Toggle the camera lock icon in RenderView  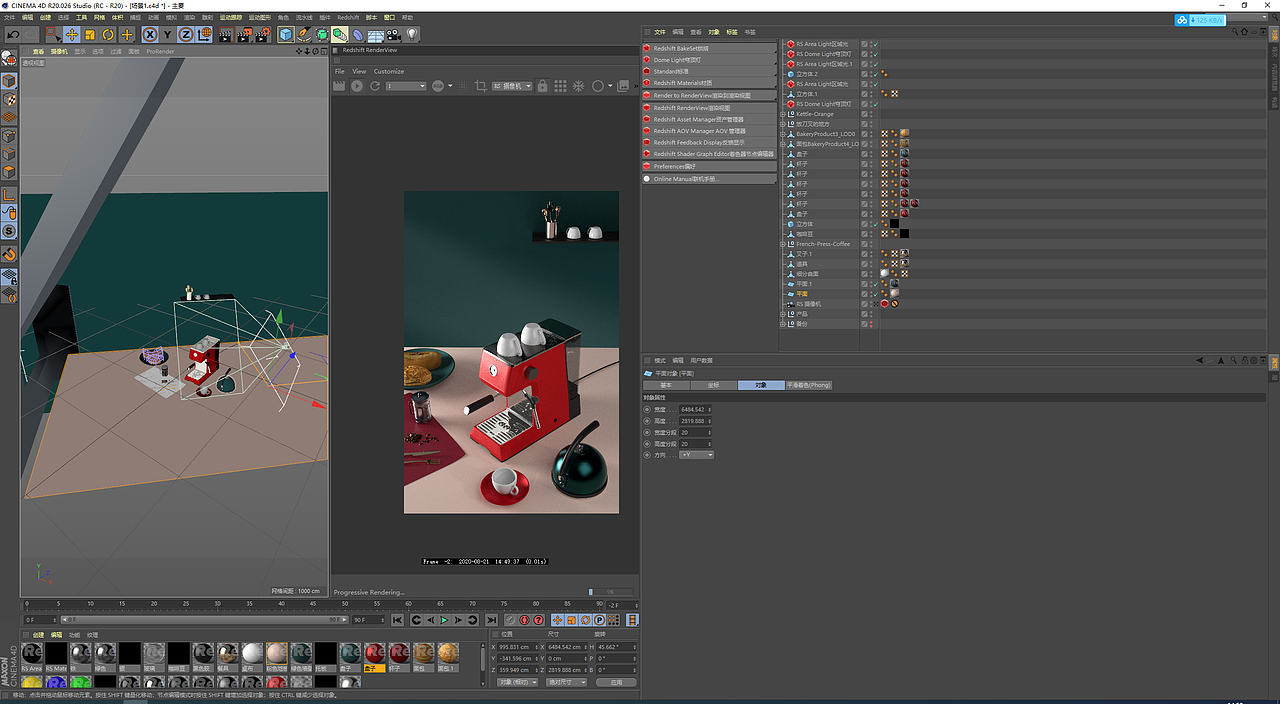(542, 86)
